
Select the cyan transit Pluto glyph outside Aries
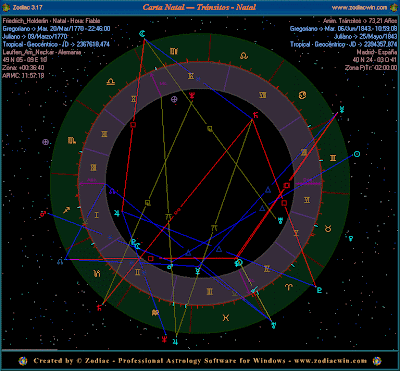click(319, 290)
